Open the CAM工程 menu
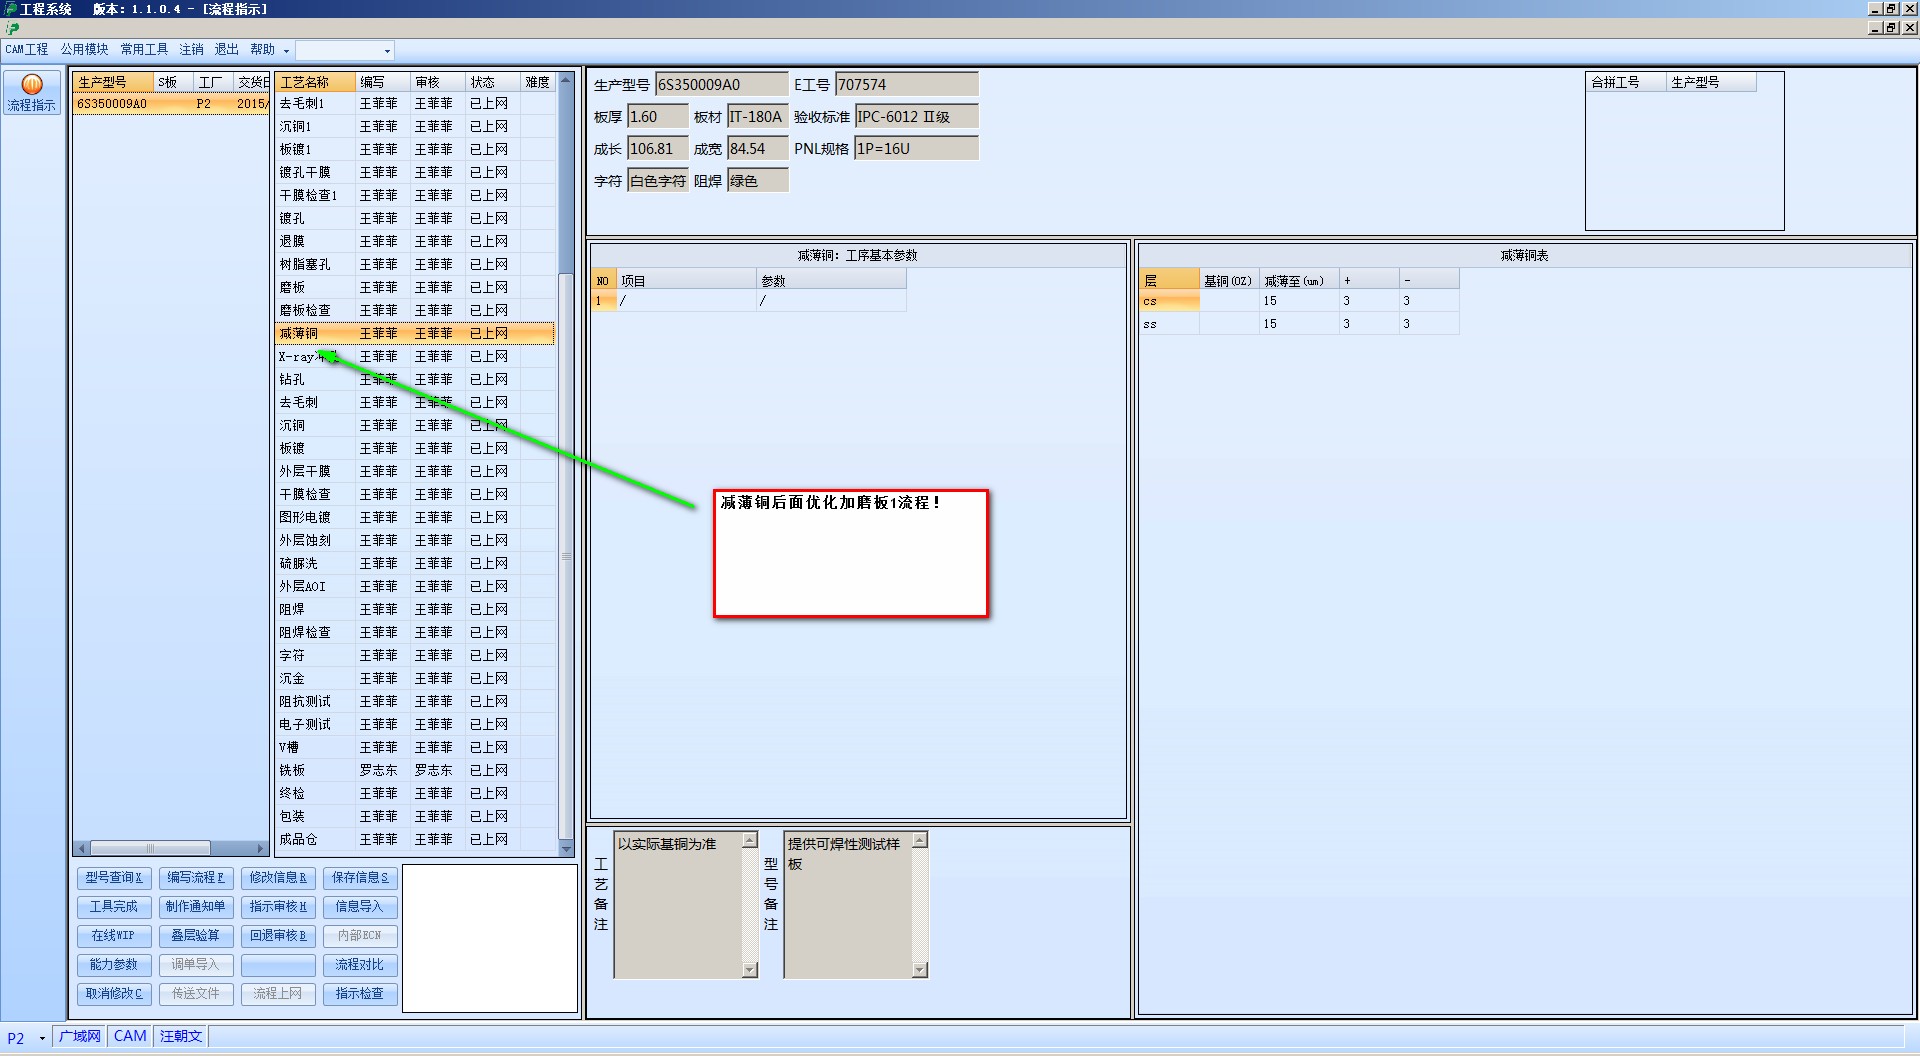1920x1056 pixels. (27, 49)
